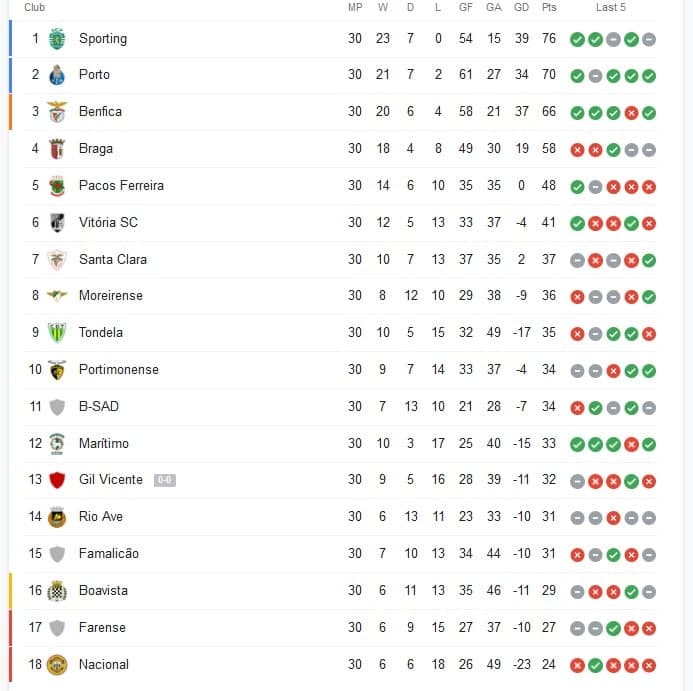Viewport: 693px width, 691px height.
Task: Click the Braga club crest
Action: [57, 149]
